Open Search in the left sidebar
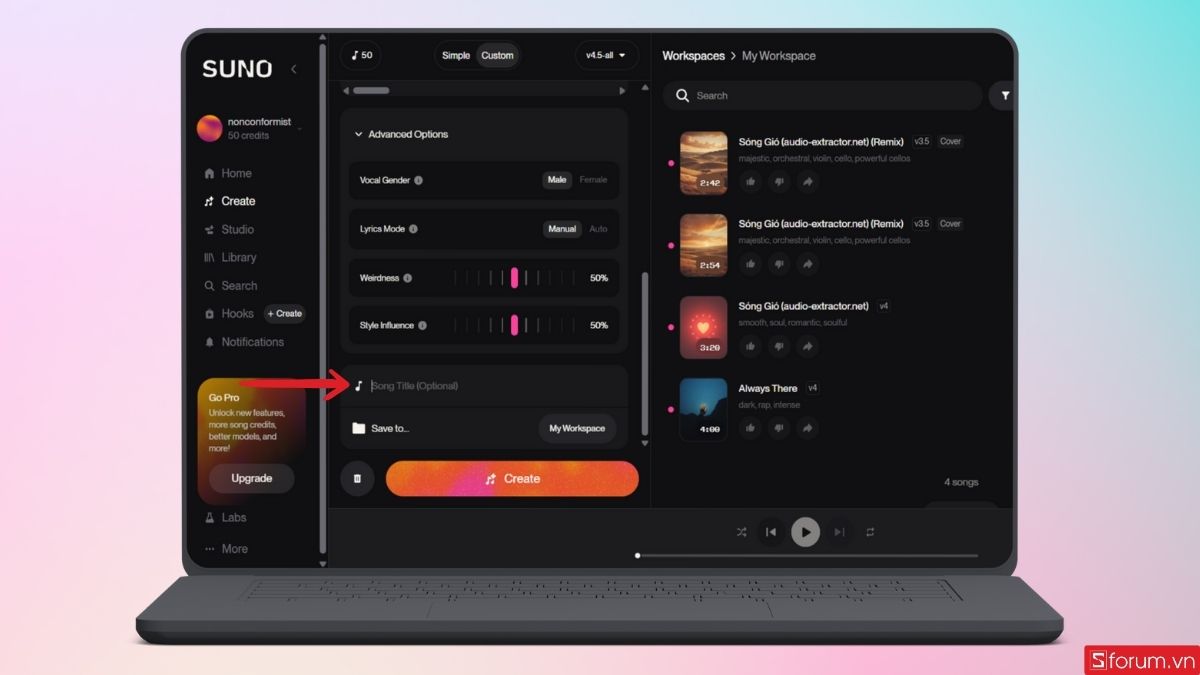The height and width of the screenshot is (675, 1200). pyautogui.click(x=230, y=285)
